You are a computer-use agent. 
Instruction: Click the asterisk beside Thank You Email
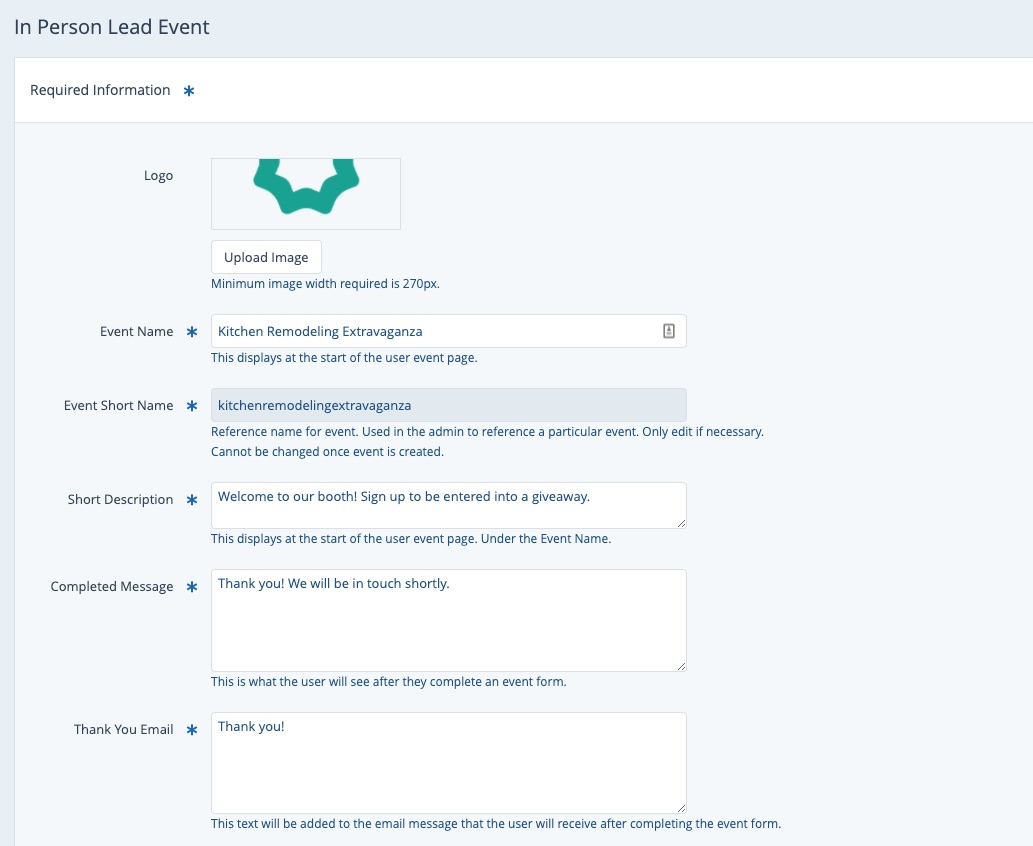pos(193,730)
